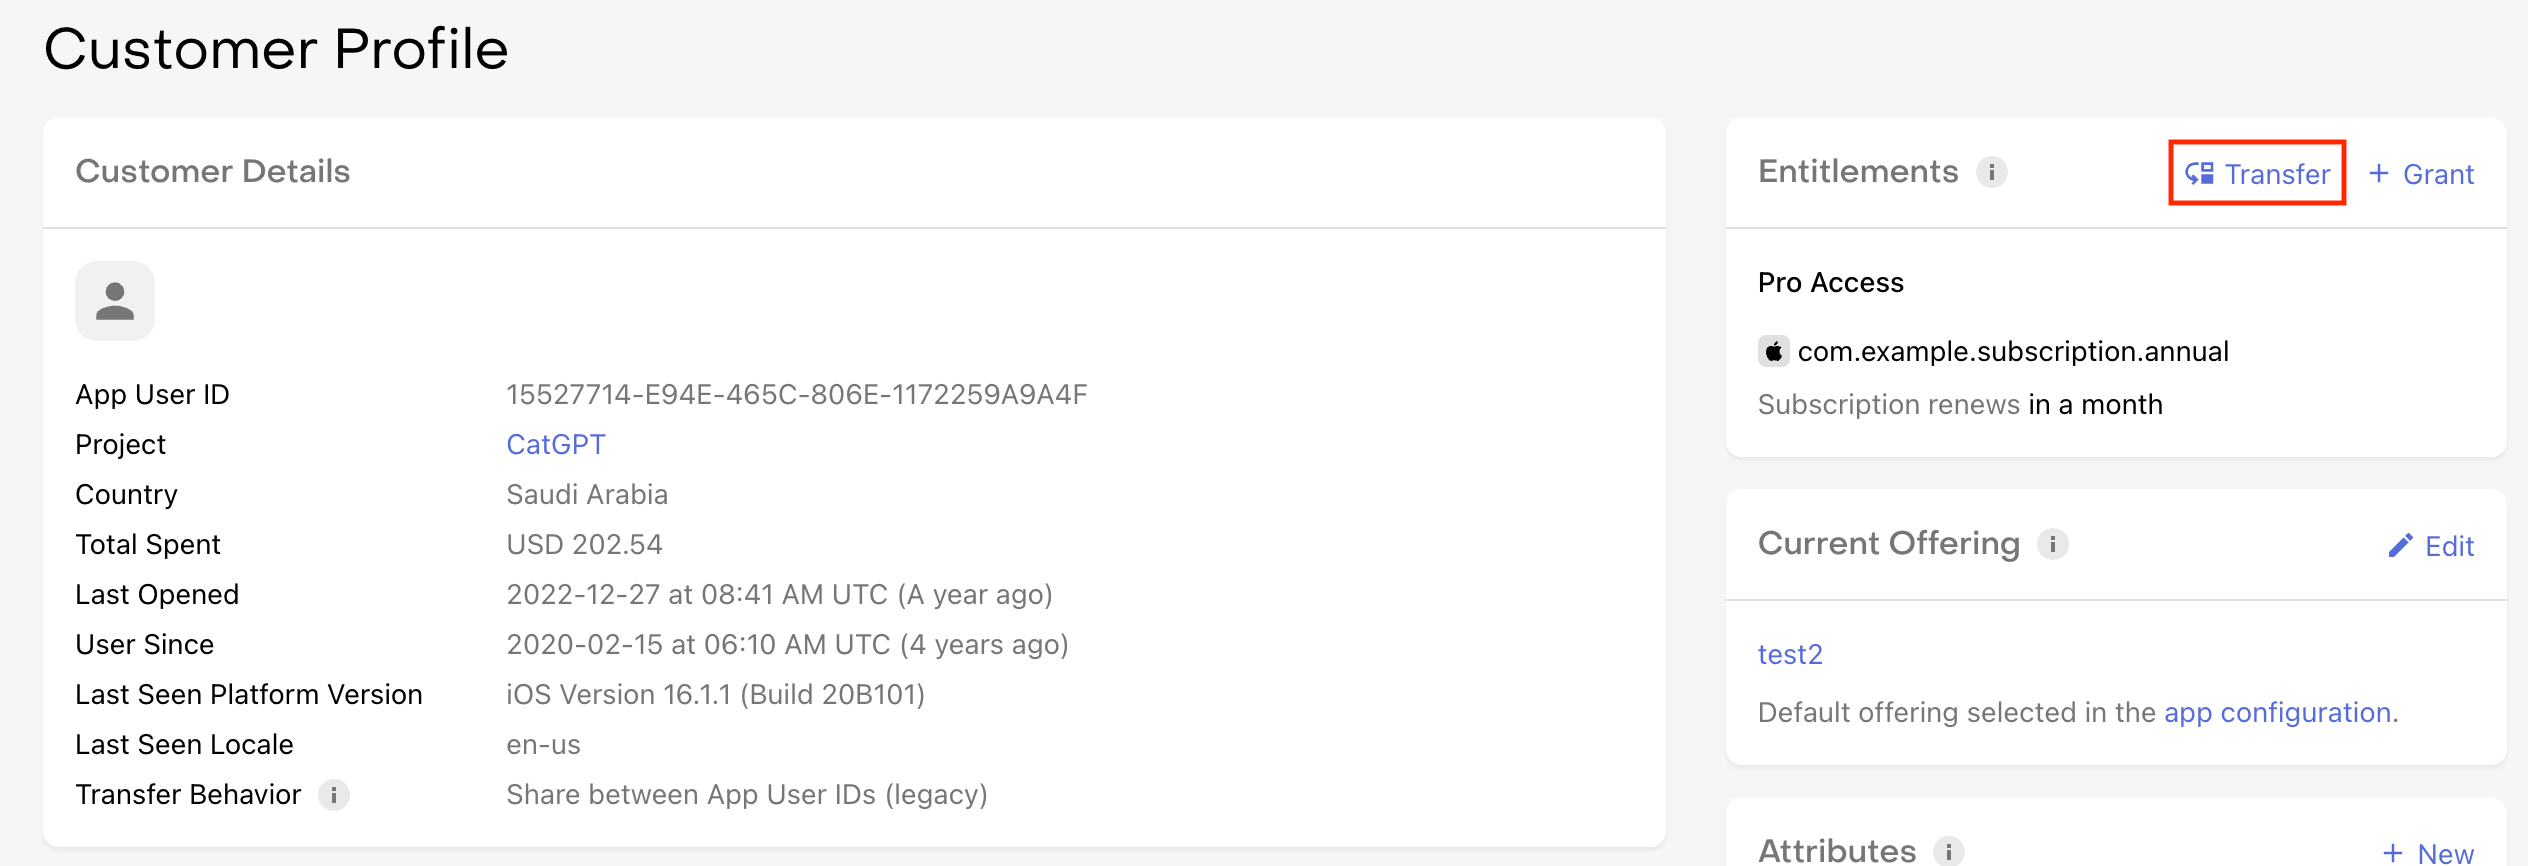The image size is (2528, 866).
Task: Follow the app configuration link
Action: (2277, 712)
